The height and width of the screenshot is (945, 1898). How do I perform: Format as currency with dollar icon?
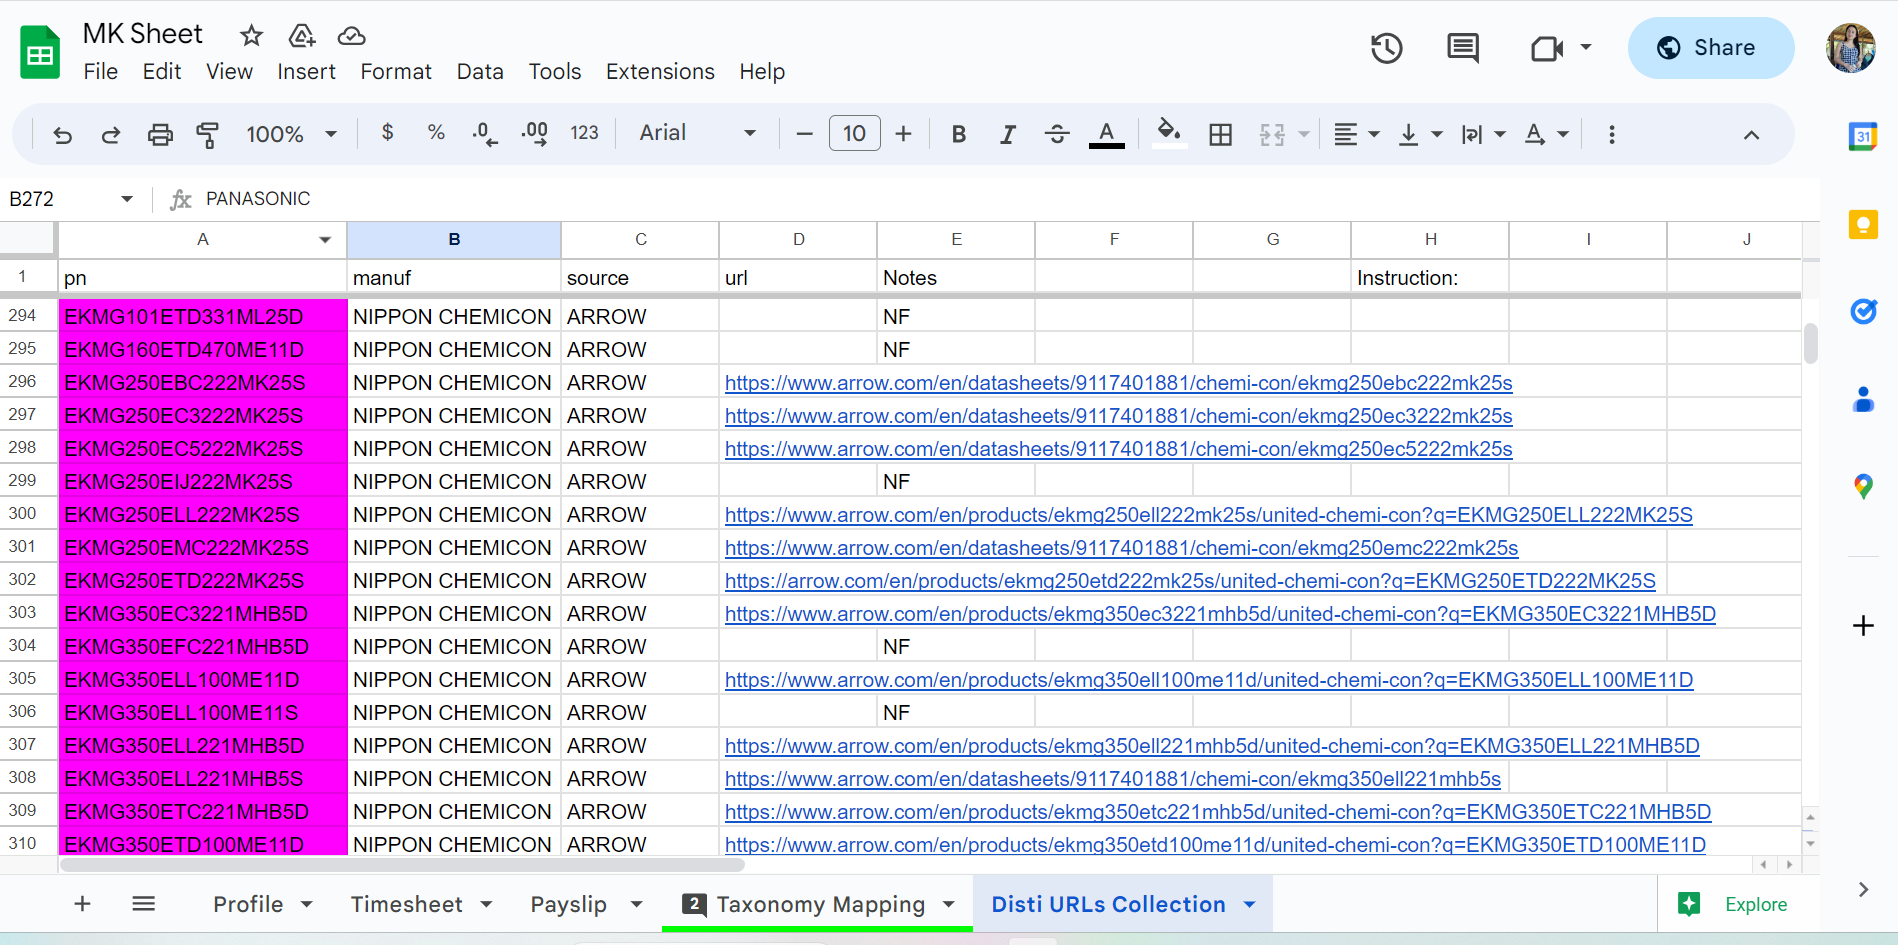point(388,133)
